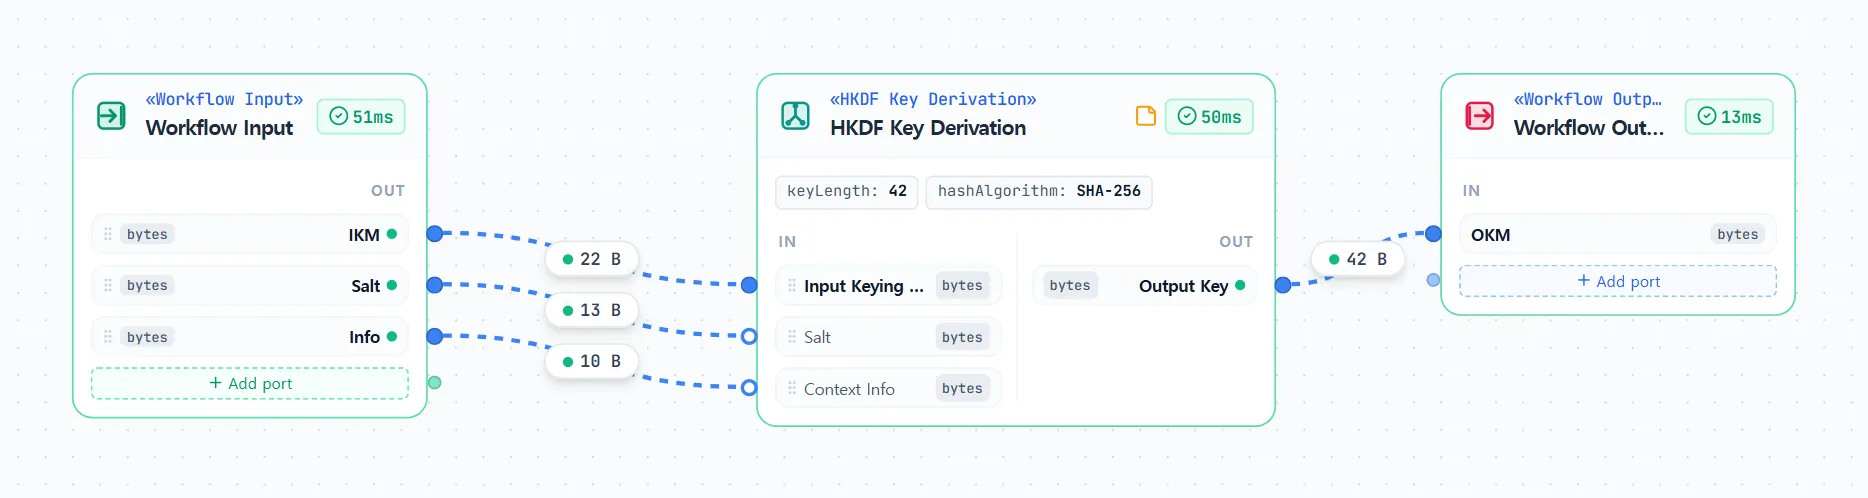Click the green add-port connector on Workflow Input
The height and width of the screenshot is (498, 1868).
pyautogui.click(x=434, y=382)
